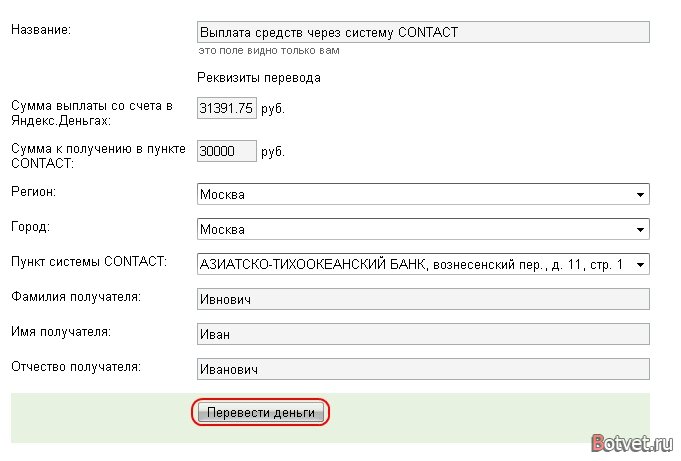
Task: Click the label 'Сумма выплаты со счета в Яндекс.Деньгах:'
Action: tap(92, 113)
